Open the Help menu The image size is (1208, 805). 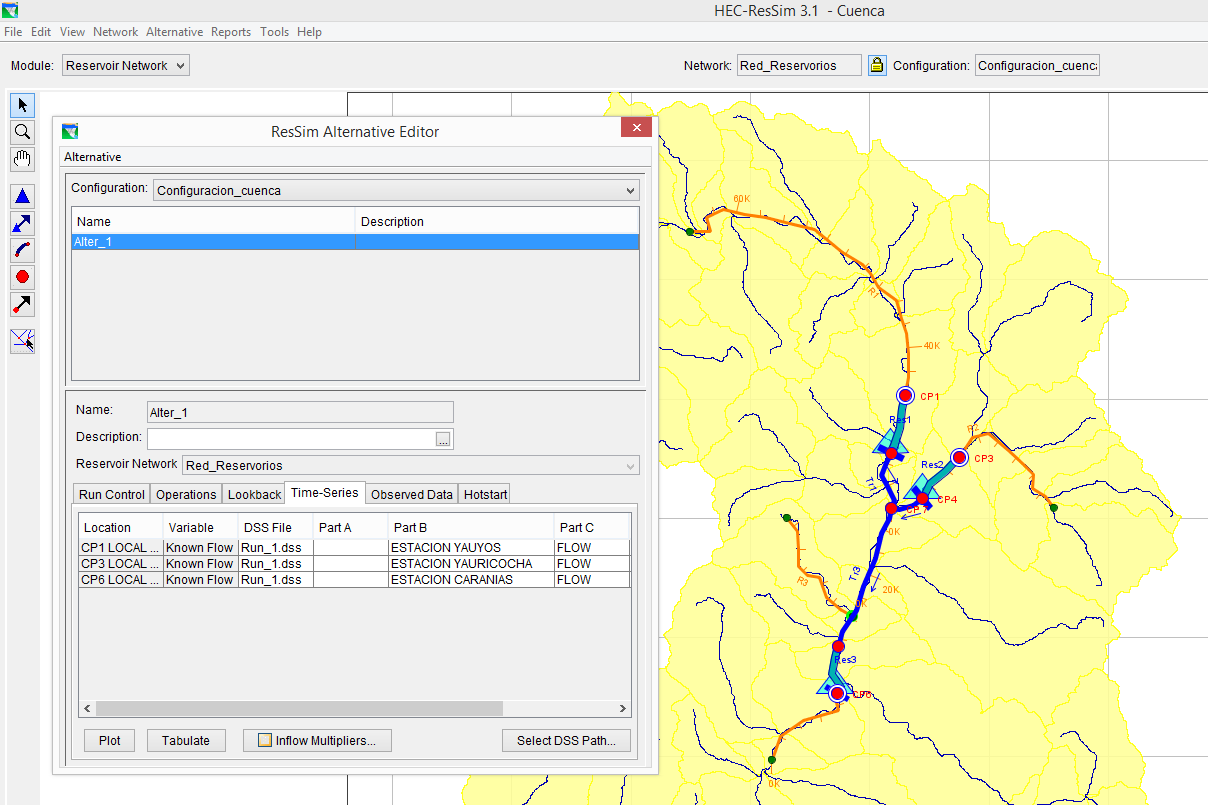[310, 32]
